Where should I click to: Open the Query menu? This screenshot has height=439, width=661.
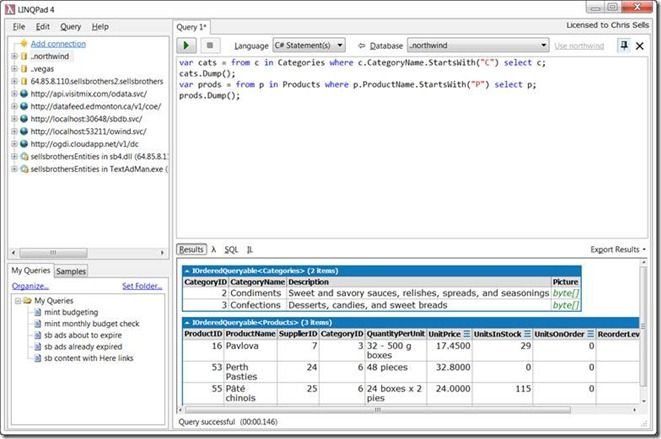(x=70, y=27)
